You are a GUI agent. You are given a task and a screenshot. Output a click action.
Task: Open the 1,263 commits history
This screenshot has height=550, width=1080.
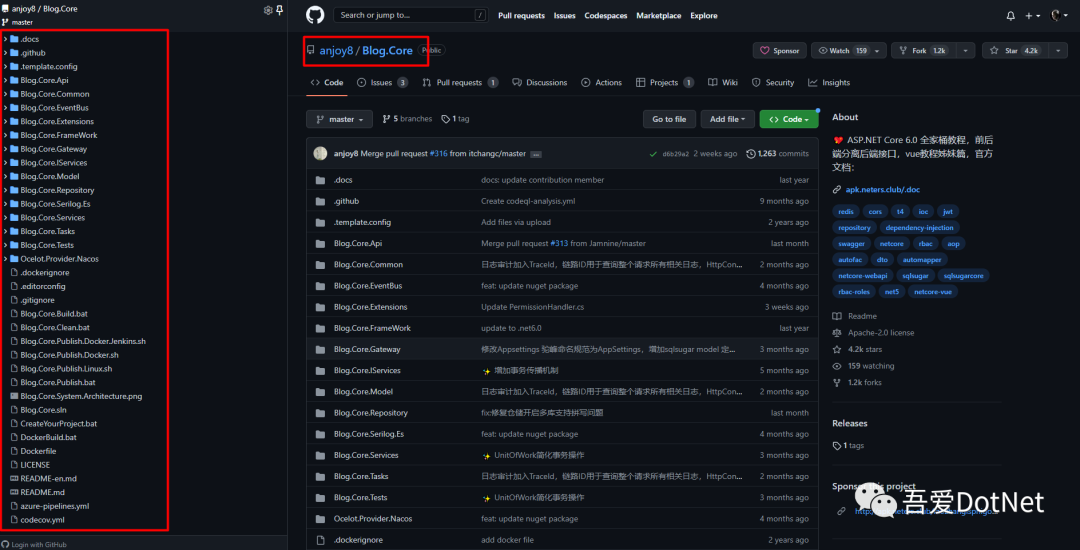pos(778,154)
